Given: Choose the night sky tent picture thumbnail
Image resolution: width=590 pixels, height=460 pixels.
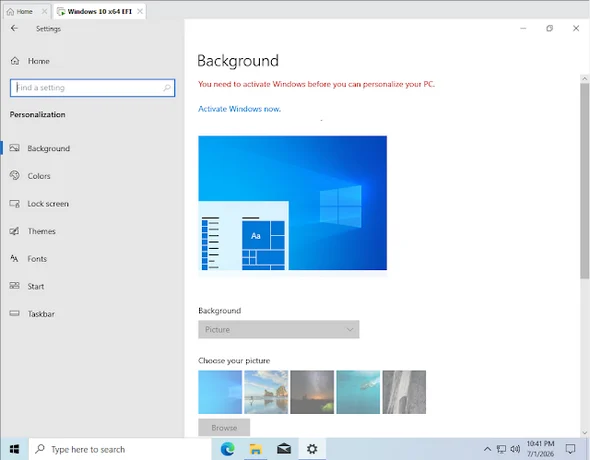Looking at the screenshot, I should coord(312,392).
